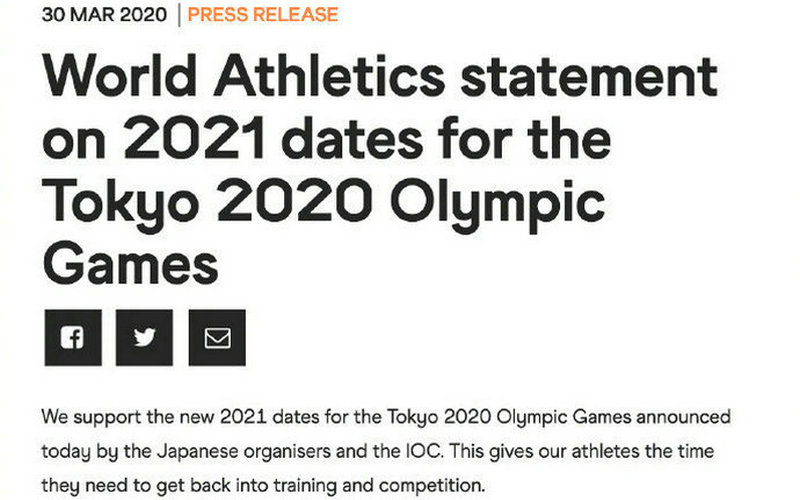This screenshot has height=500, width=800.
Task: Click the word "Games" ending the headline
Action: tap(130, 265)
